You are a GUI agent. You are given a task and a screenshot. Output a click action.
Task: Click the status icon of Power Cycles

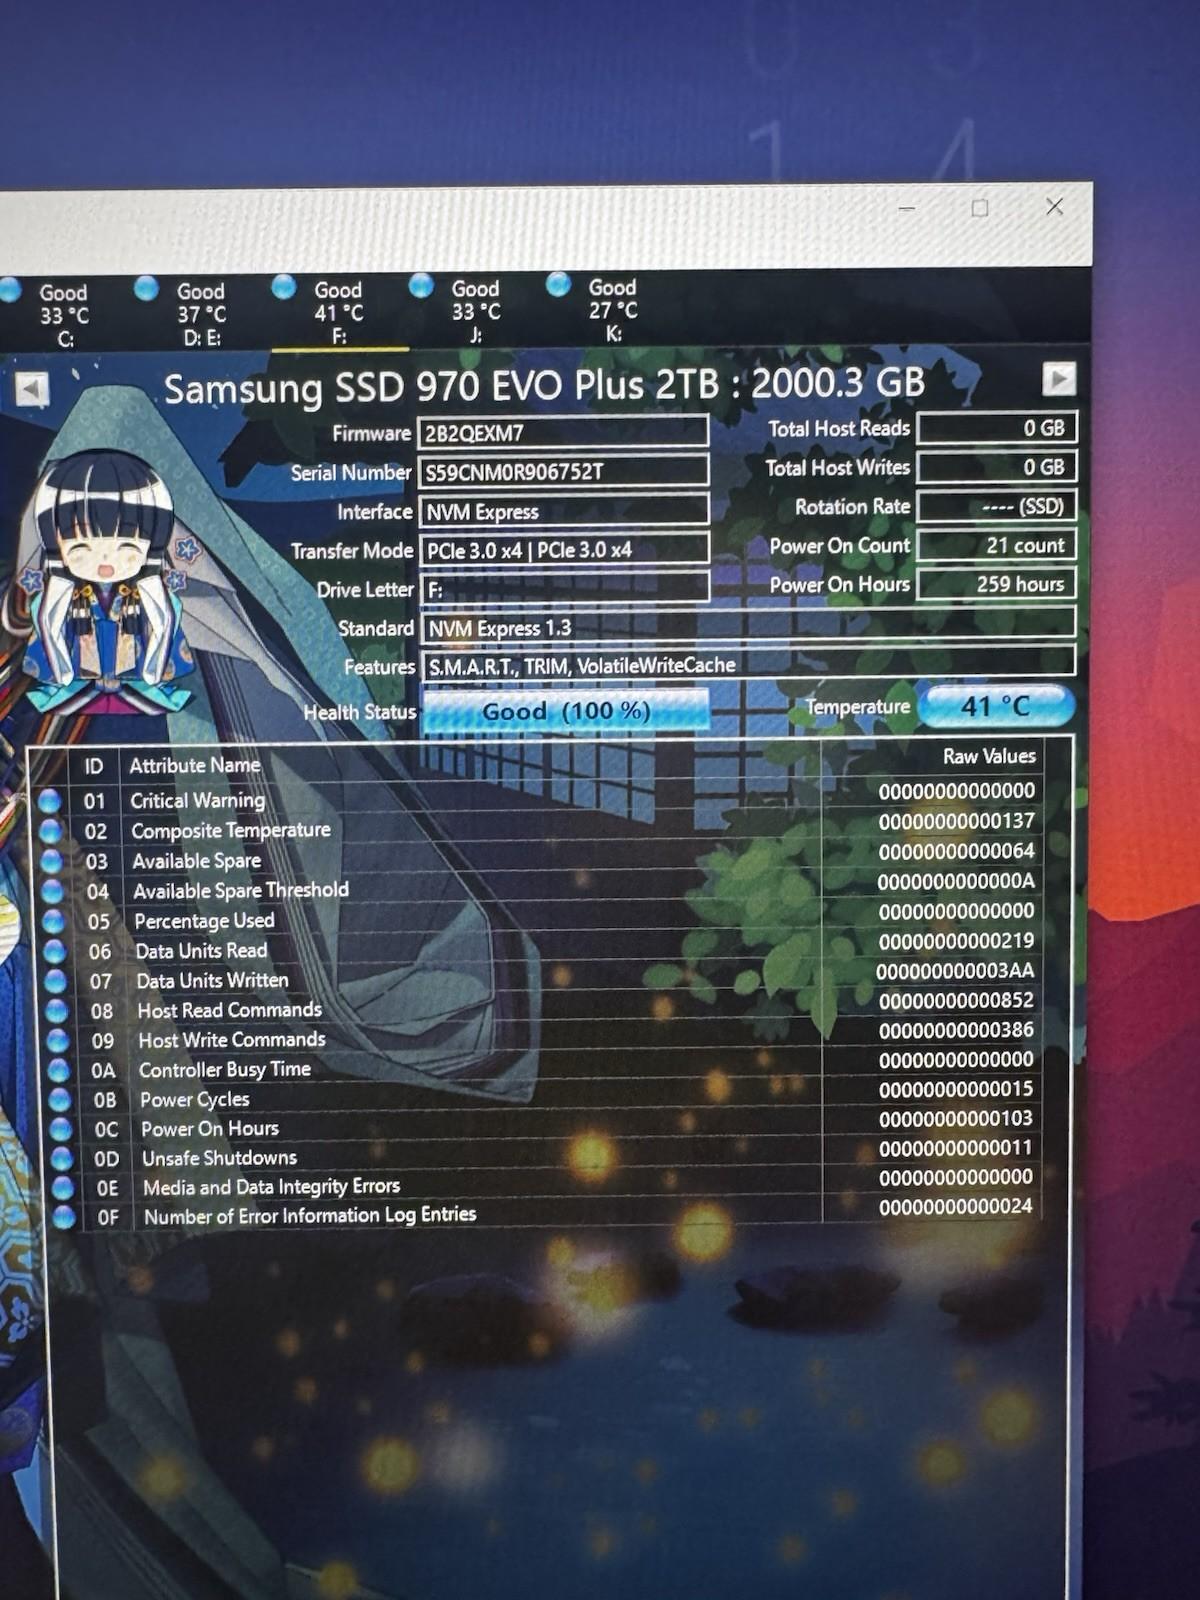click(60, 1100)
